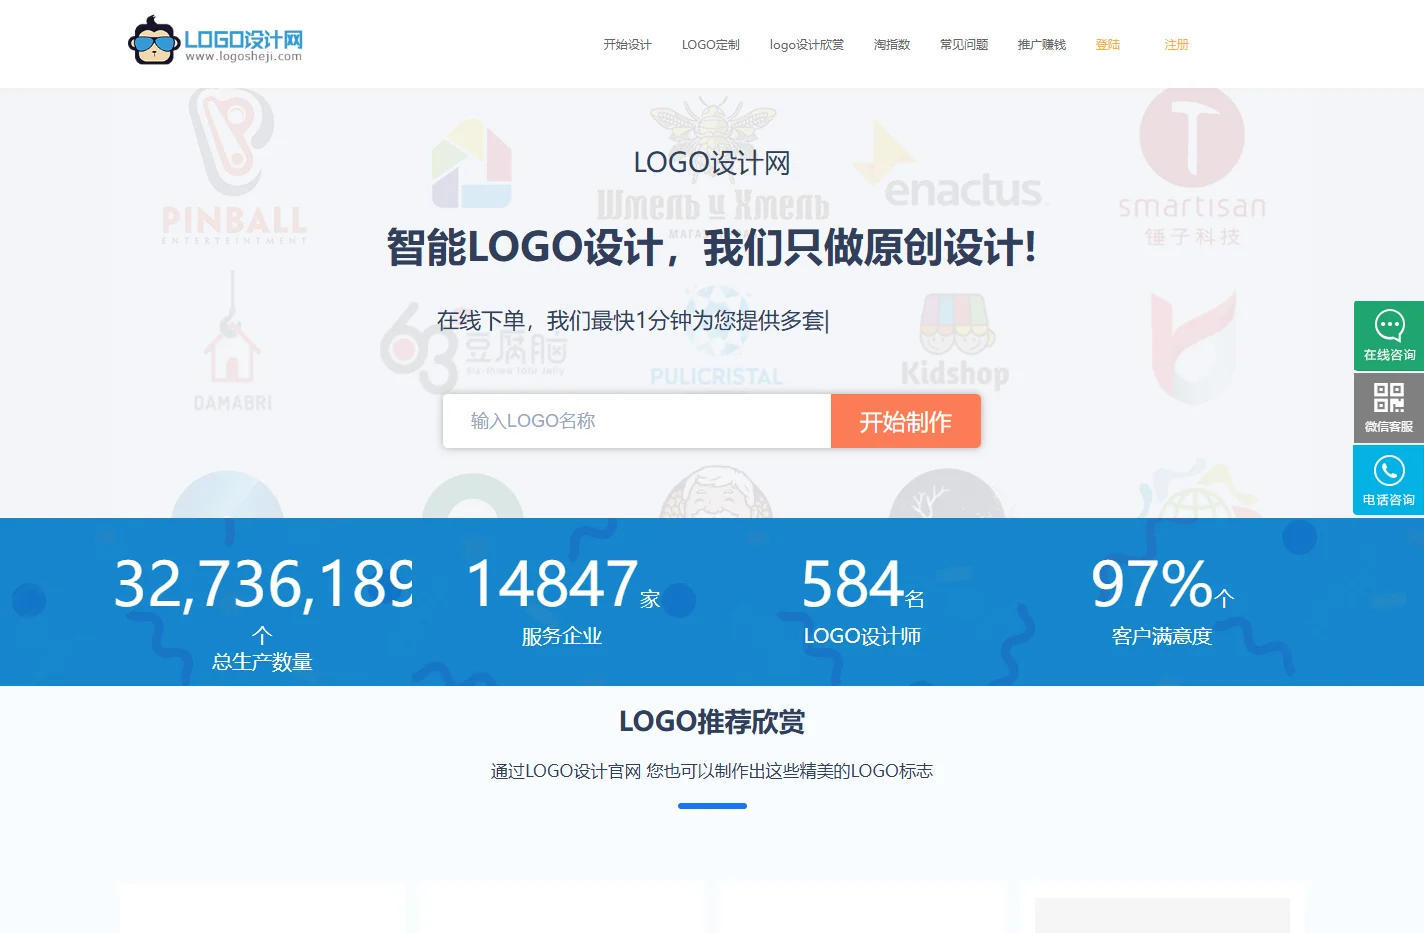Viewport: 1424px width, 933px height.
Task: Click the enactus logo image
Action: click(950, 166)
